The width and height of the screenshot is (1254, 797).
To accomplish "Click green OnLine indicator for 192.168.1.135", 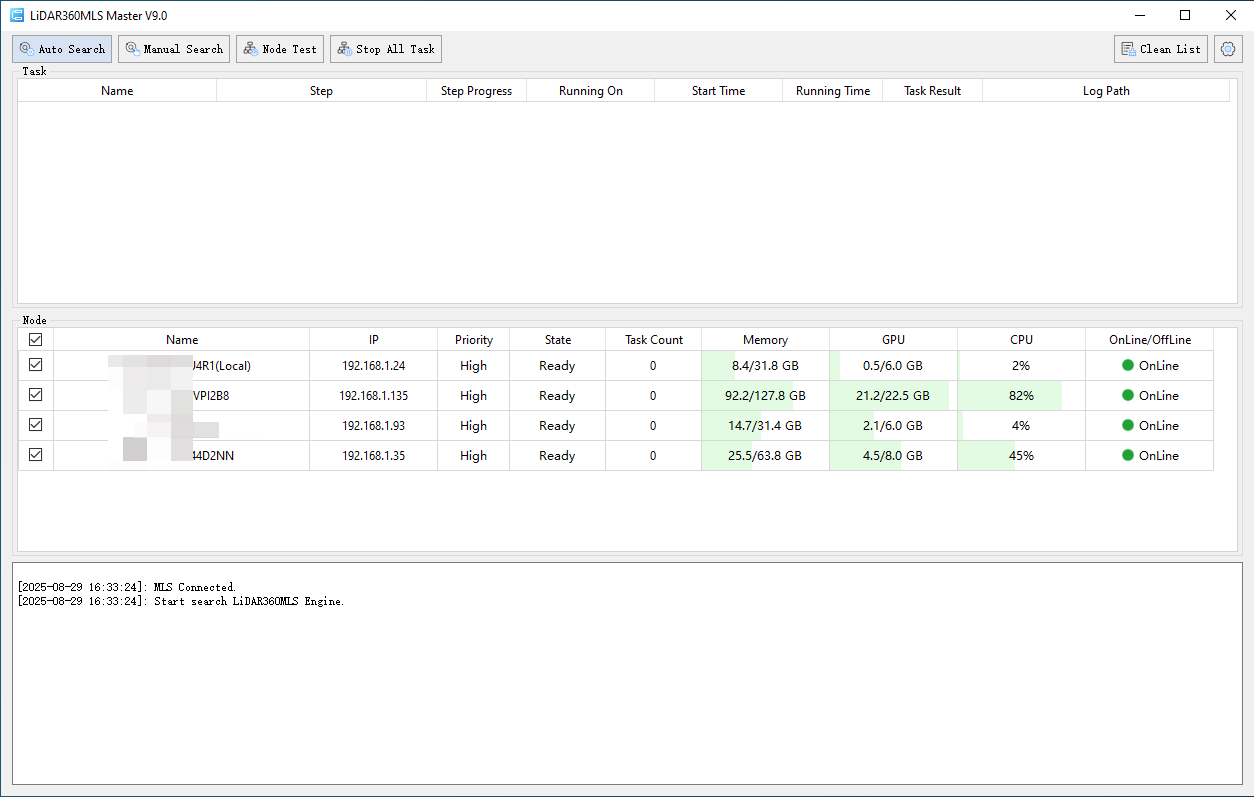I will pos(1128,396).
